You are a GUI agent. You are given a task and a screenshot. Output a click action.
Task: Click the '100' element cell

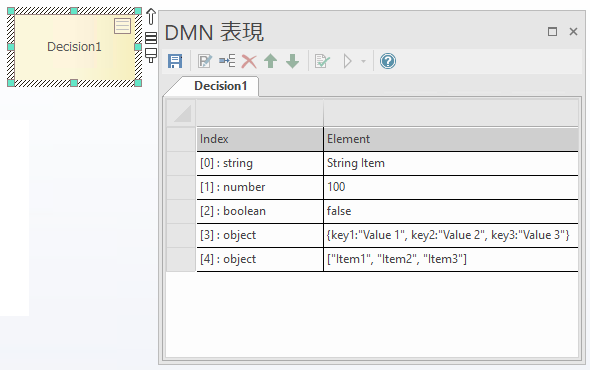pyautogui.click(x=451, y=187)
